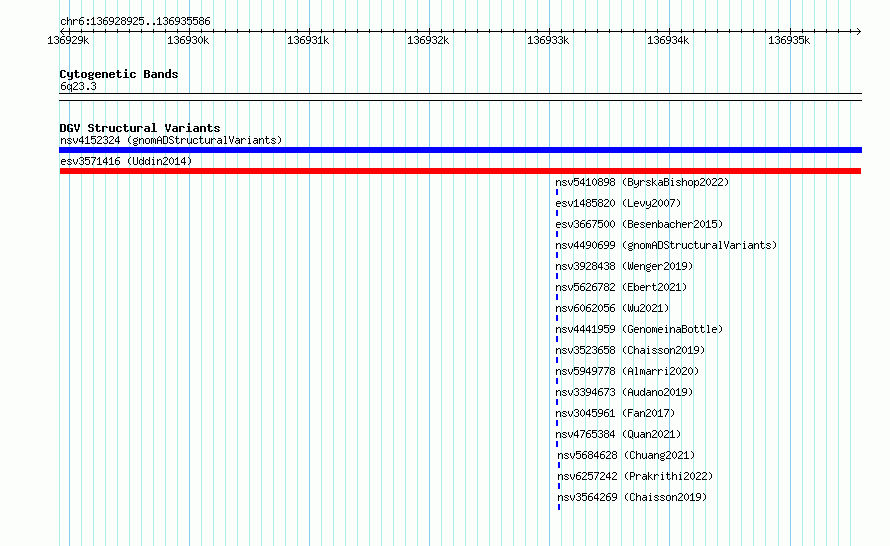Select esv1485820 (Levy2007) variant
Image resolution: width=890 pixels, height=546 pixels.
click(618, 203)
